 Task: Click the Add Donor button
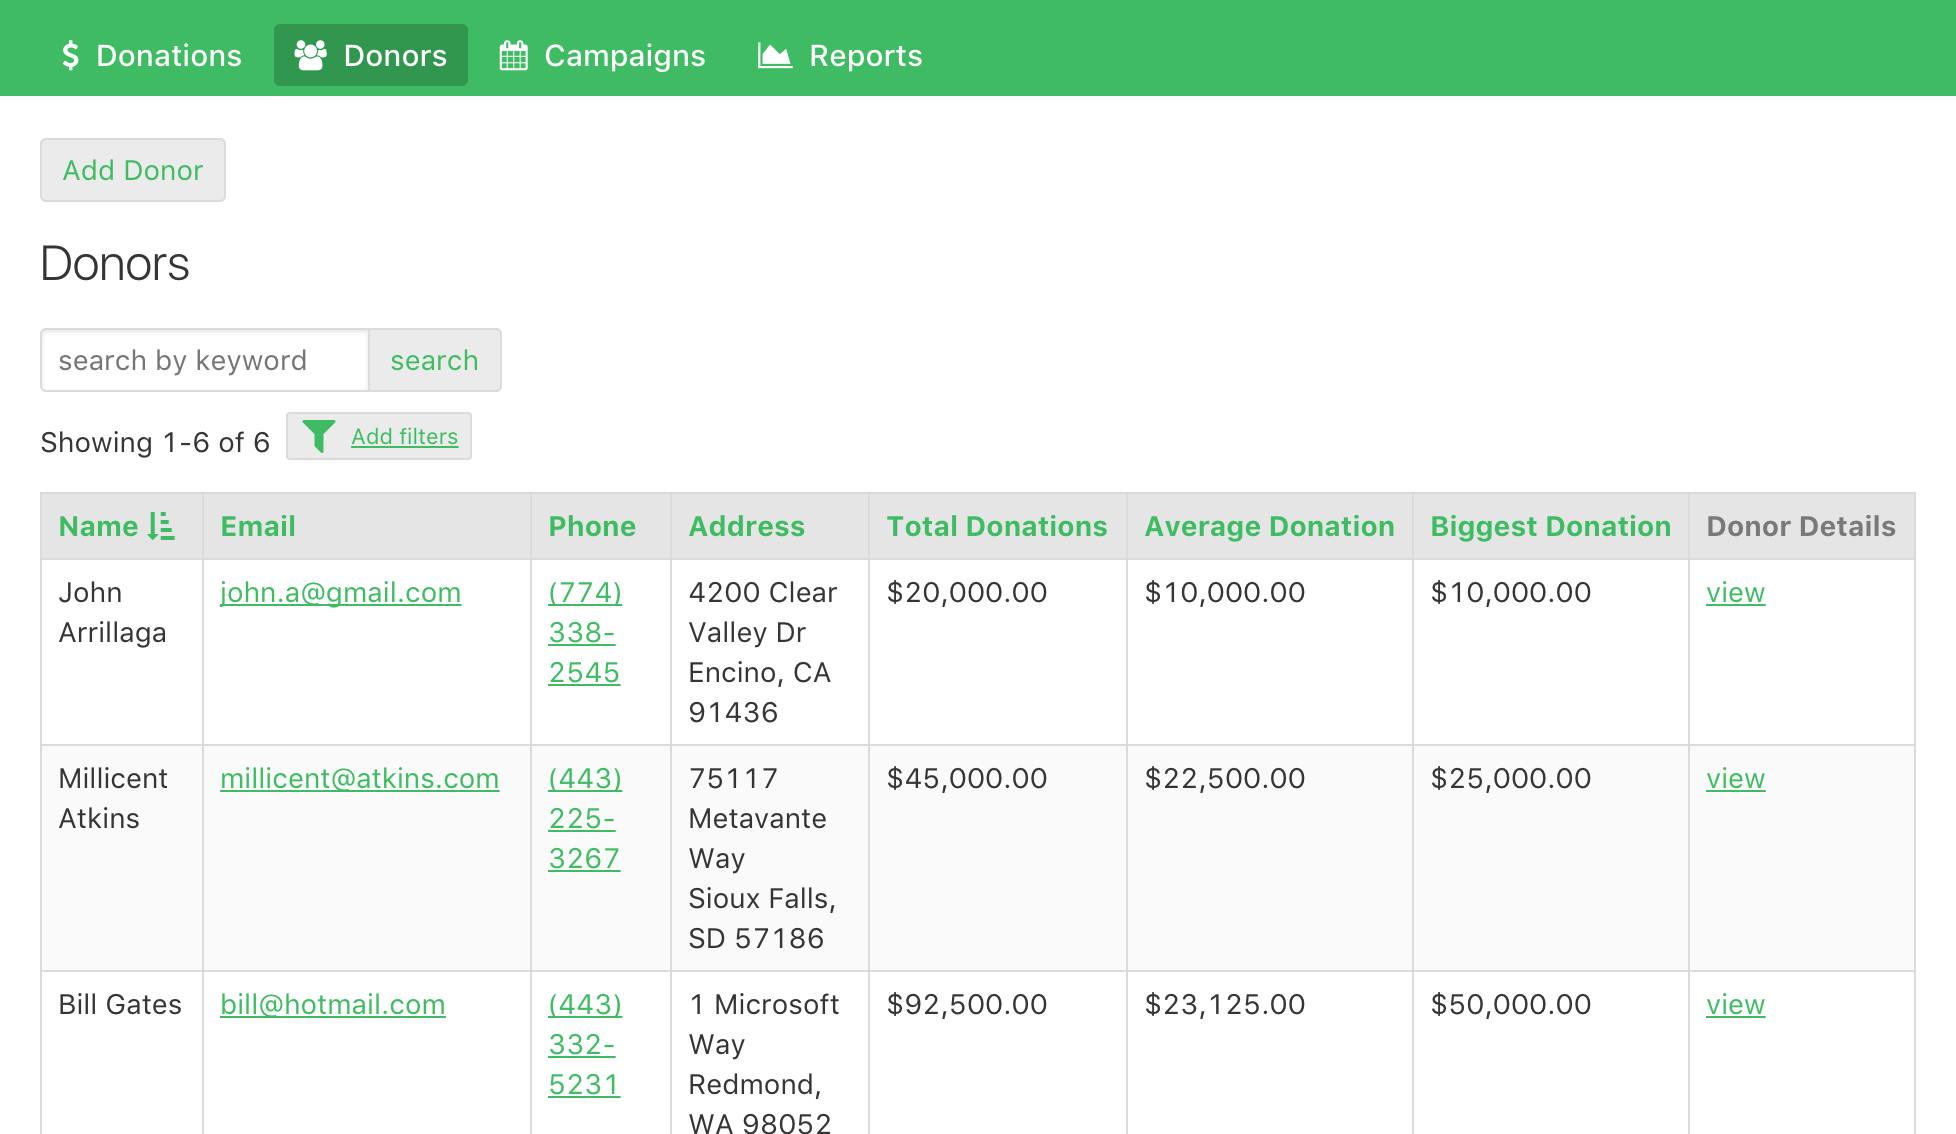[x=132, y=170]
